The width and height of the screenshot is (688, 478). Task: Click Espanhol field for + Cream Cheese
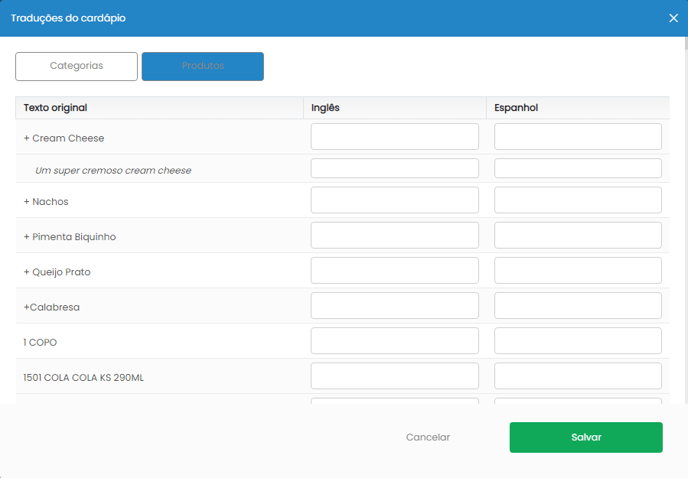pyautogui.click(x=578, y=137)
